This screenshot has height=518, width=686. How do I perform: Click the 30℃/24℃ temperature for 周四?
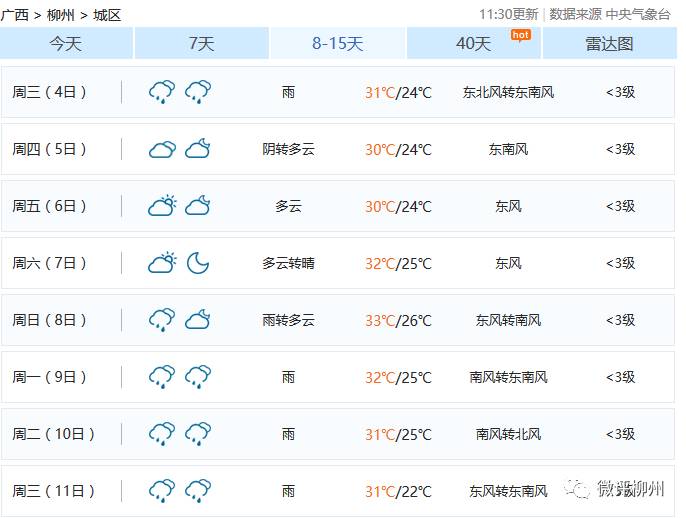click(398, 150)
